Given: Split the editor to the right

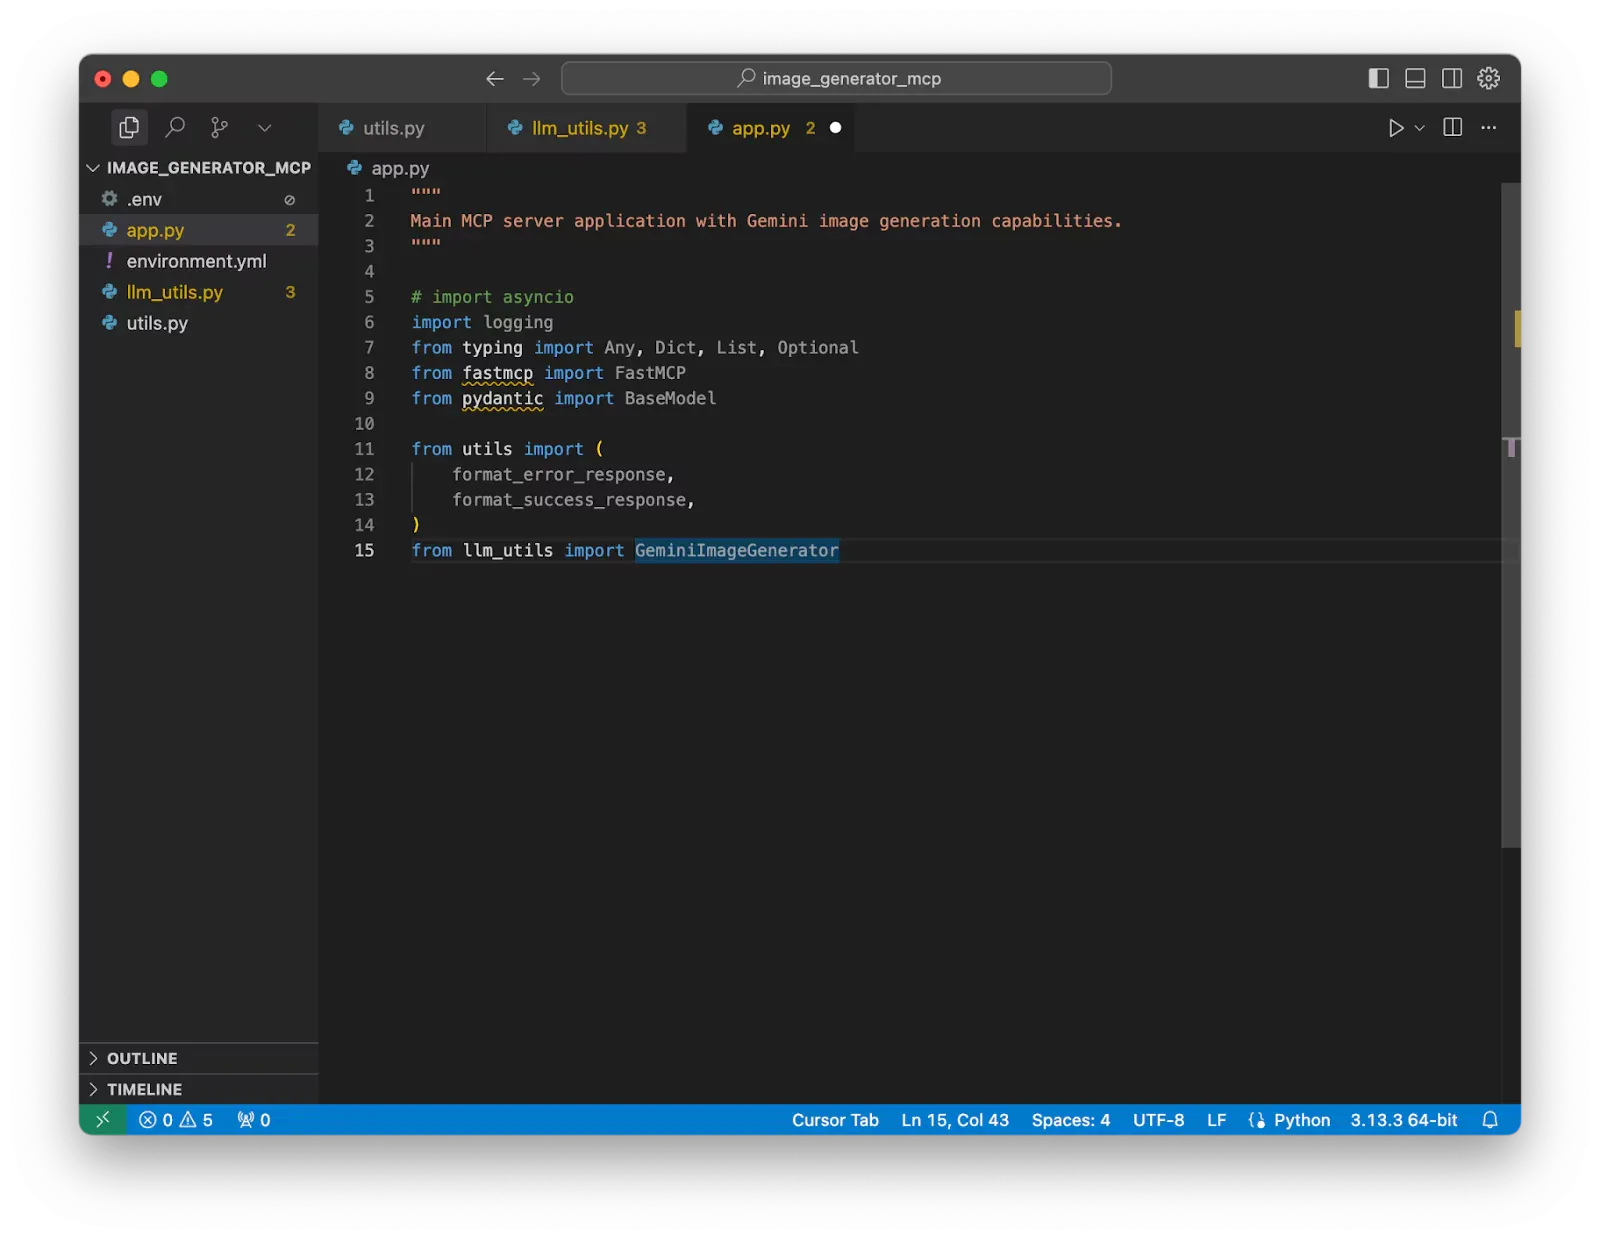Looking at the screenshot, I should point(1452,127).
